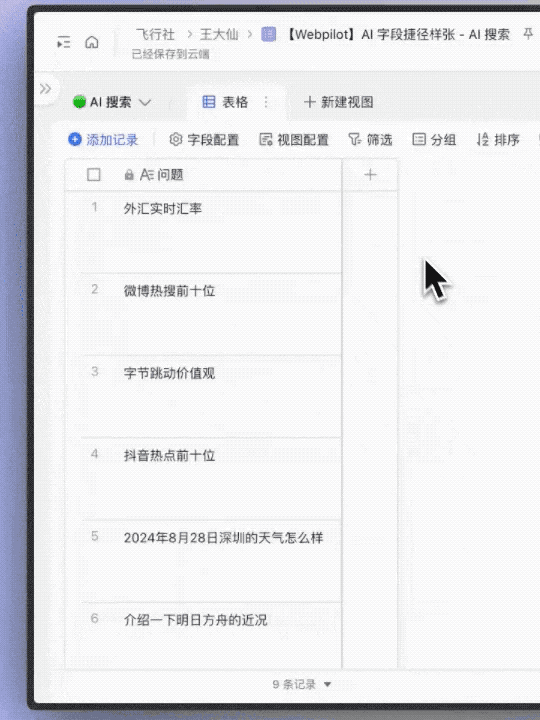540x720 pixels.
Task: Create a new view with 新建视图
Action: tap(339, 102)
